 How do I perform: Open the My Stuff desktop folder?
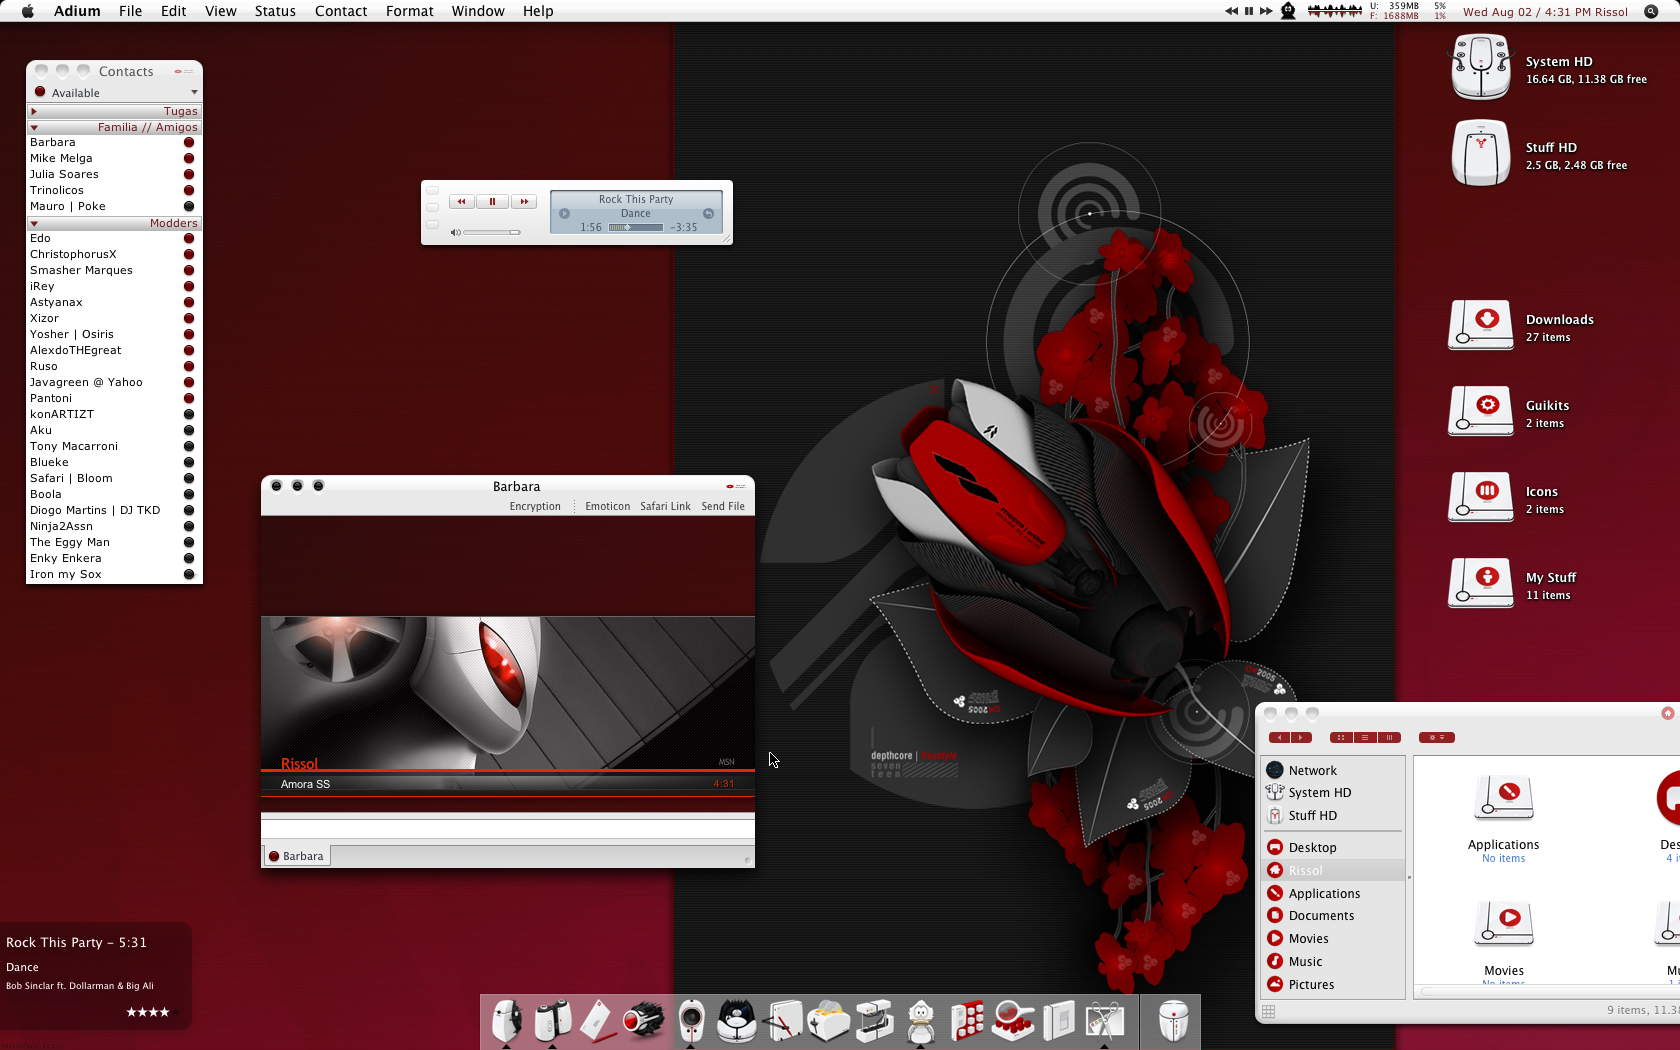pos(1481,583)
